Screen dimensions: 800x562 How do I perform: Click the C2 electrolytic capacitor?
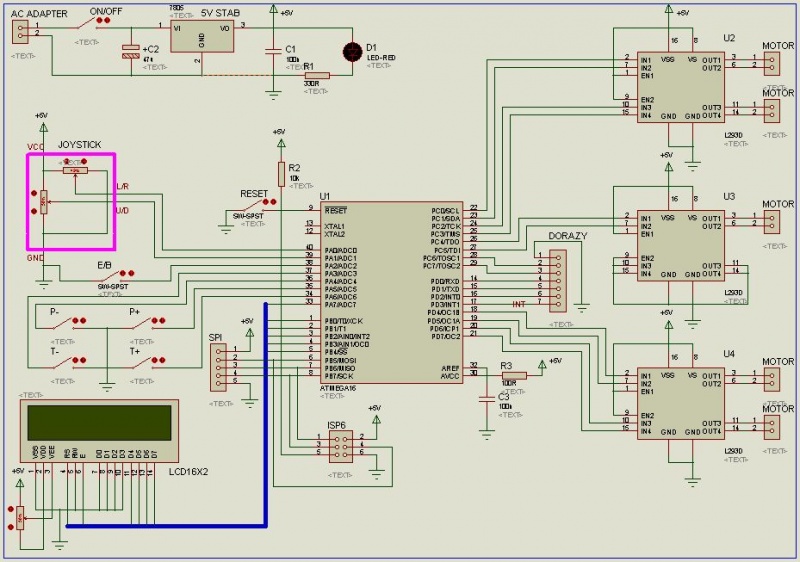[130, 52]
